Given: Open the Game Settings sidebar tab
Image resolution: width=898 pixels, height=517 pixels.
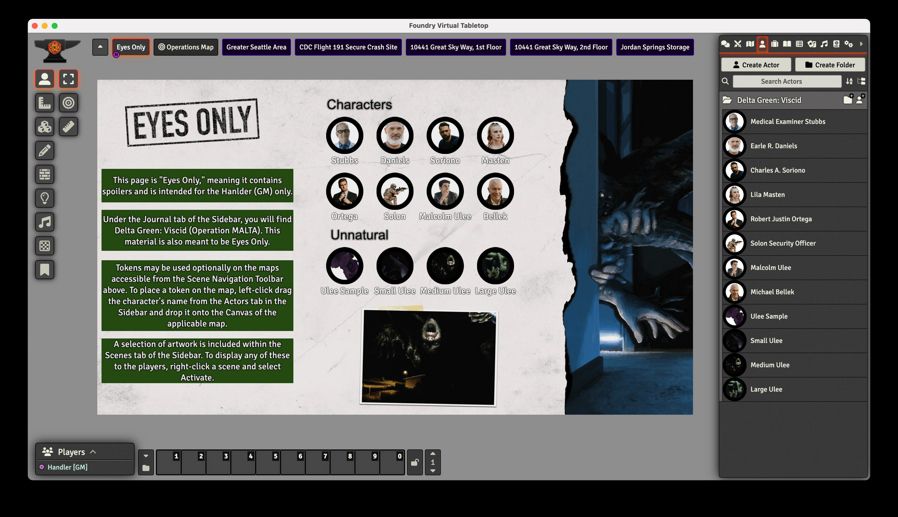Looking at the screenshot, I should [x=849, y=44].
